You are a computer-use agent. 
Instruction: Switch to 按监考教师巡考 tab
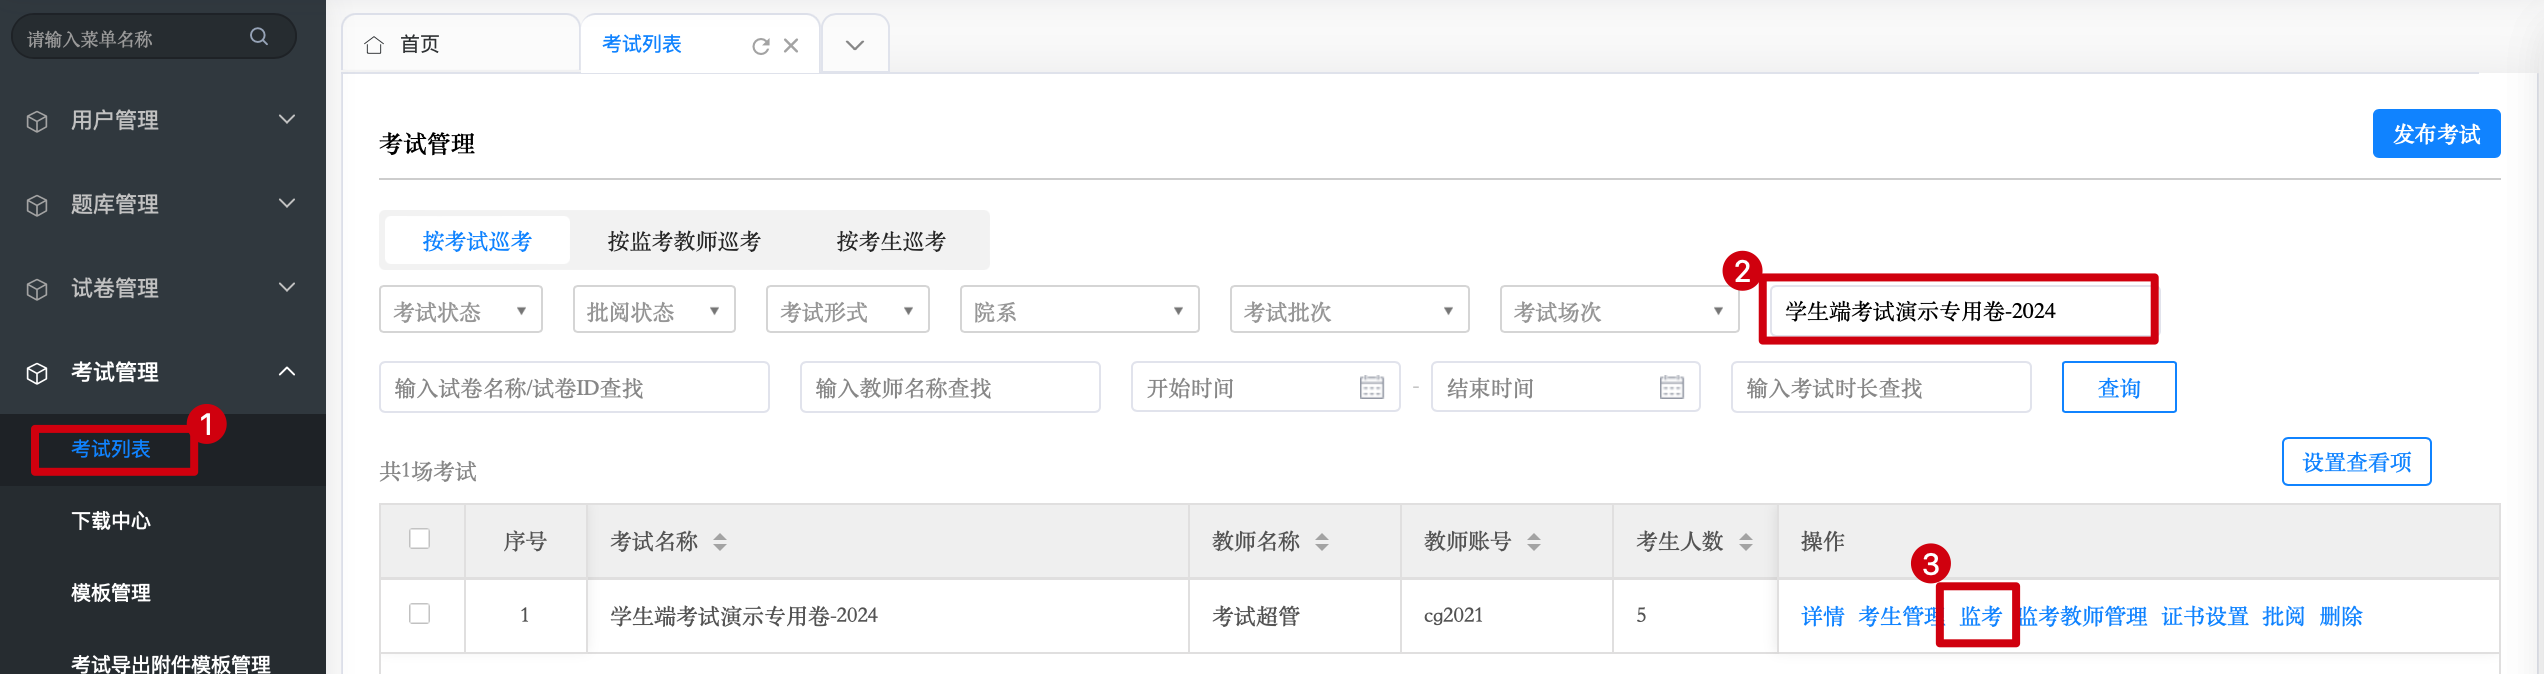click(684, 241)
